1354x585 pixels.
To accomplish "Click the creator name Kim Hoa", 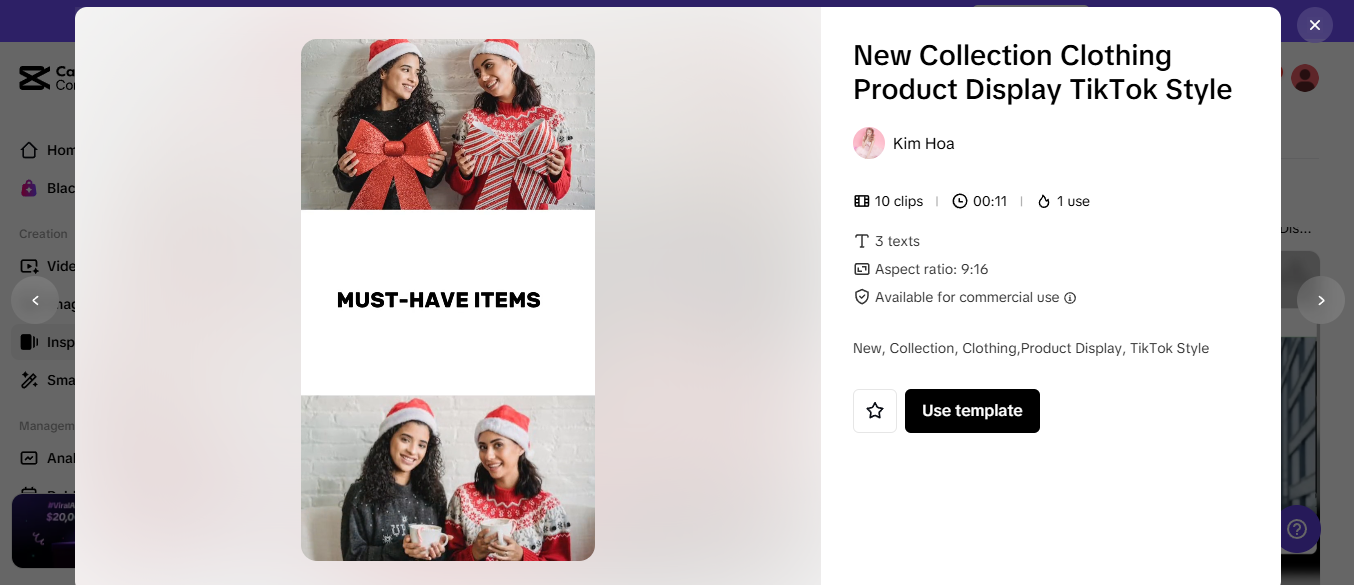I will click(x=924, y=143).
